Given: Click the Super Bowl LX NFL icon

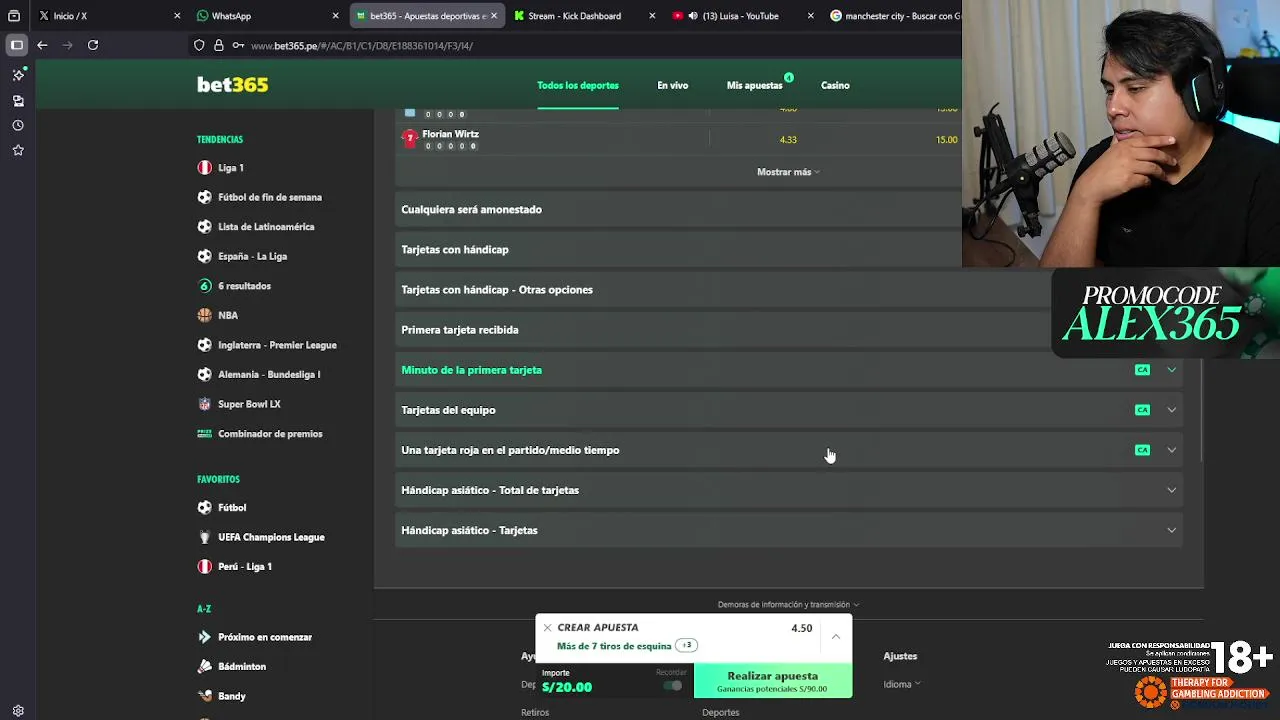Looking at the screenshot, I should pyautogui.click(x=205, y=404).
